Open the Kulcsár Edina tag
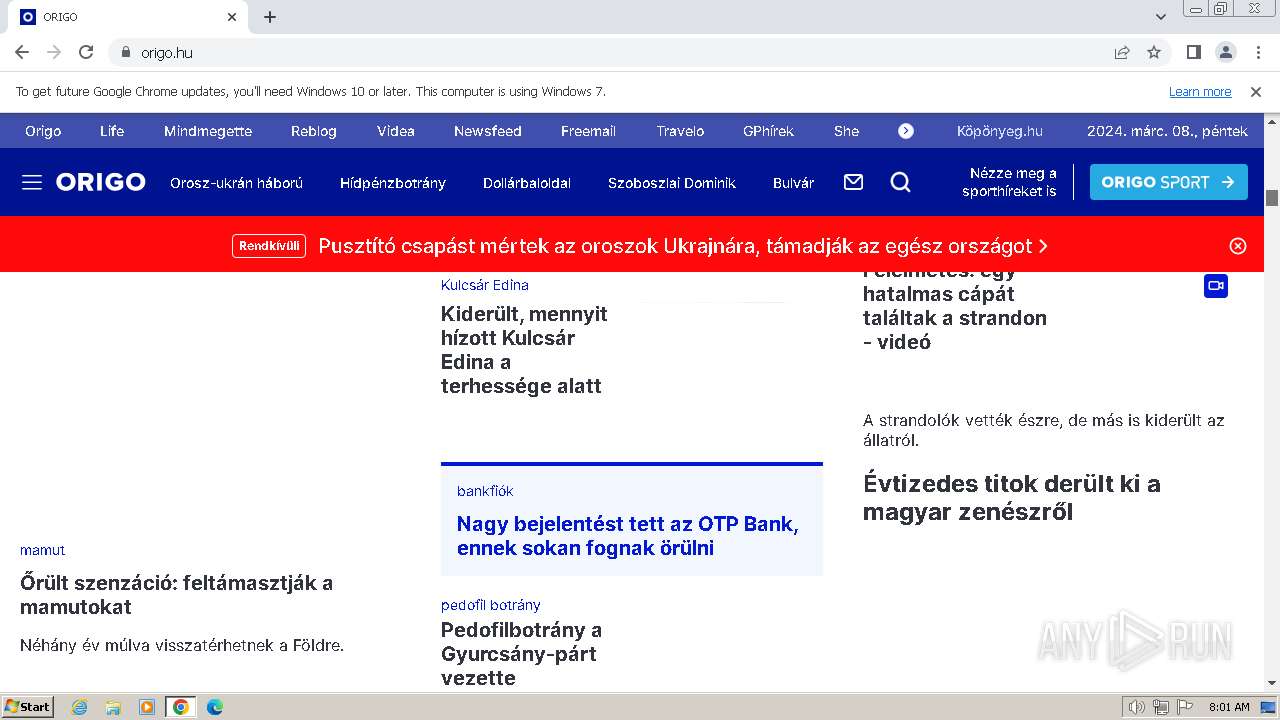 (485, 285)
